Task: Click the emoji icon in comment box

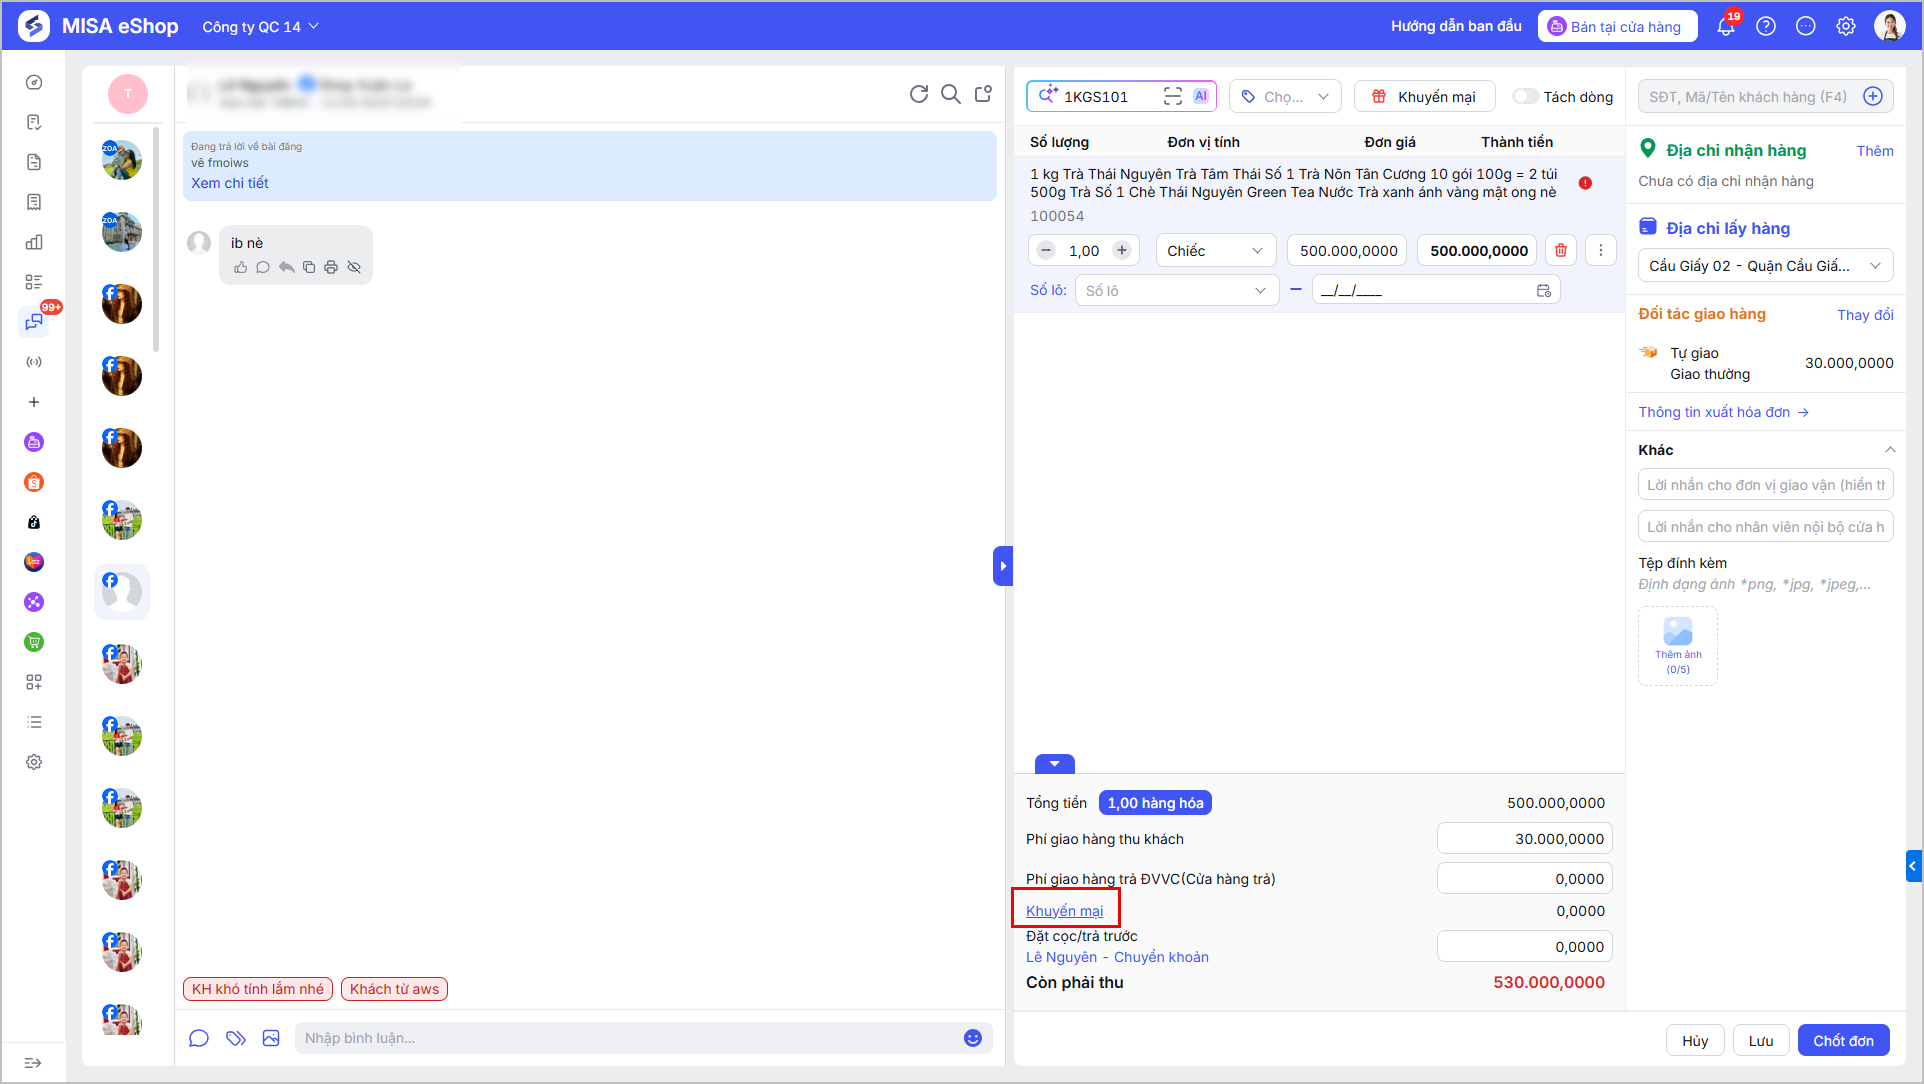Action: pos(972,1038)
